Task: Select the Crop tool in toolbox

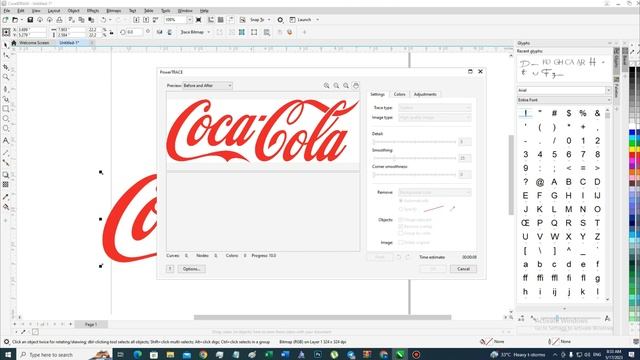Action: [6, 67]
